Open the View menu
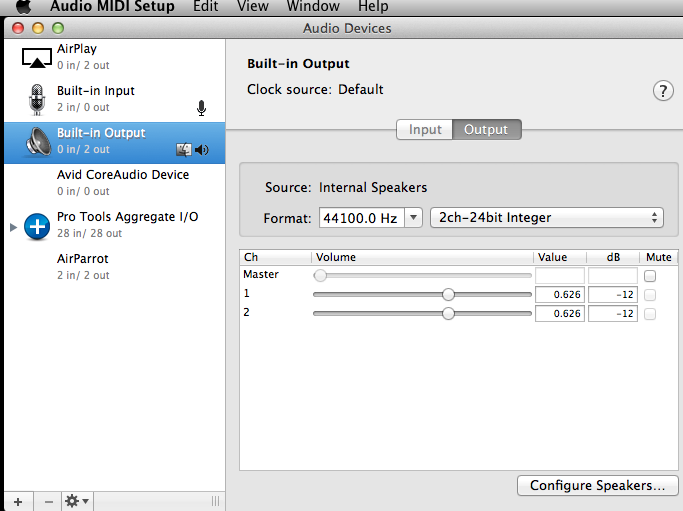The image size is (683, 511). [x=253, y=6]
